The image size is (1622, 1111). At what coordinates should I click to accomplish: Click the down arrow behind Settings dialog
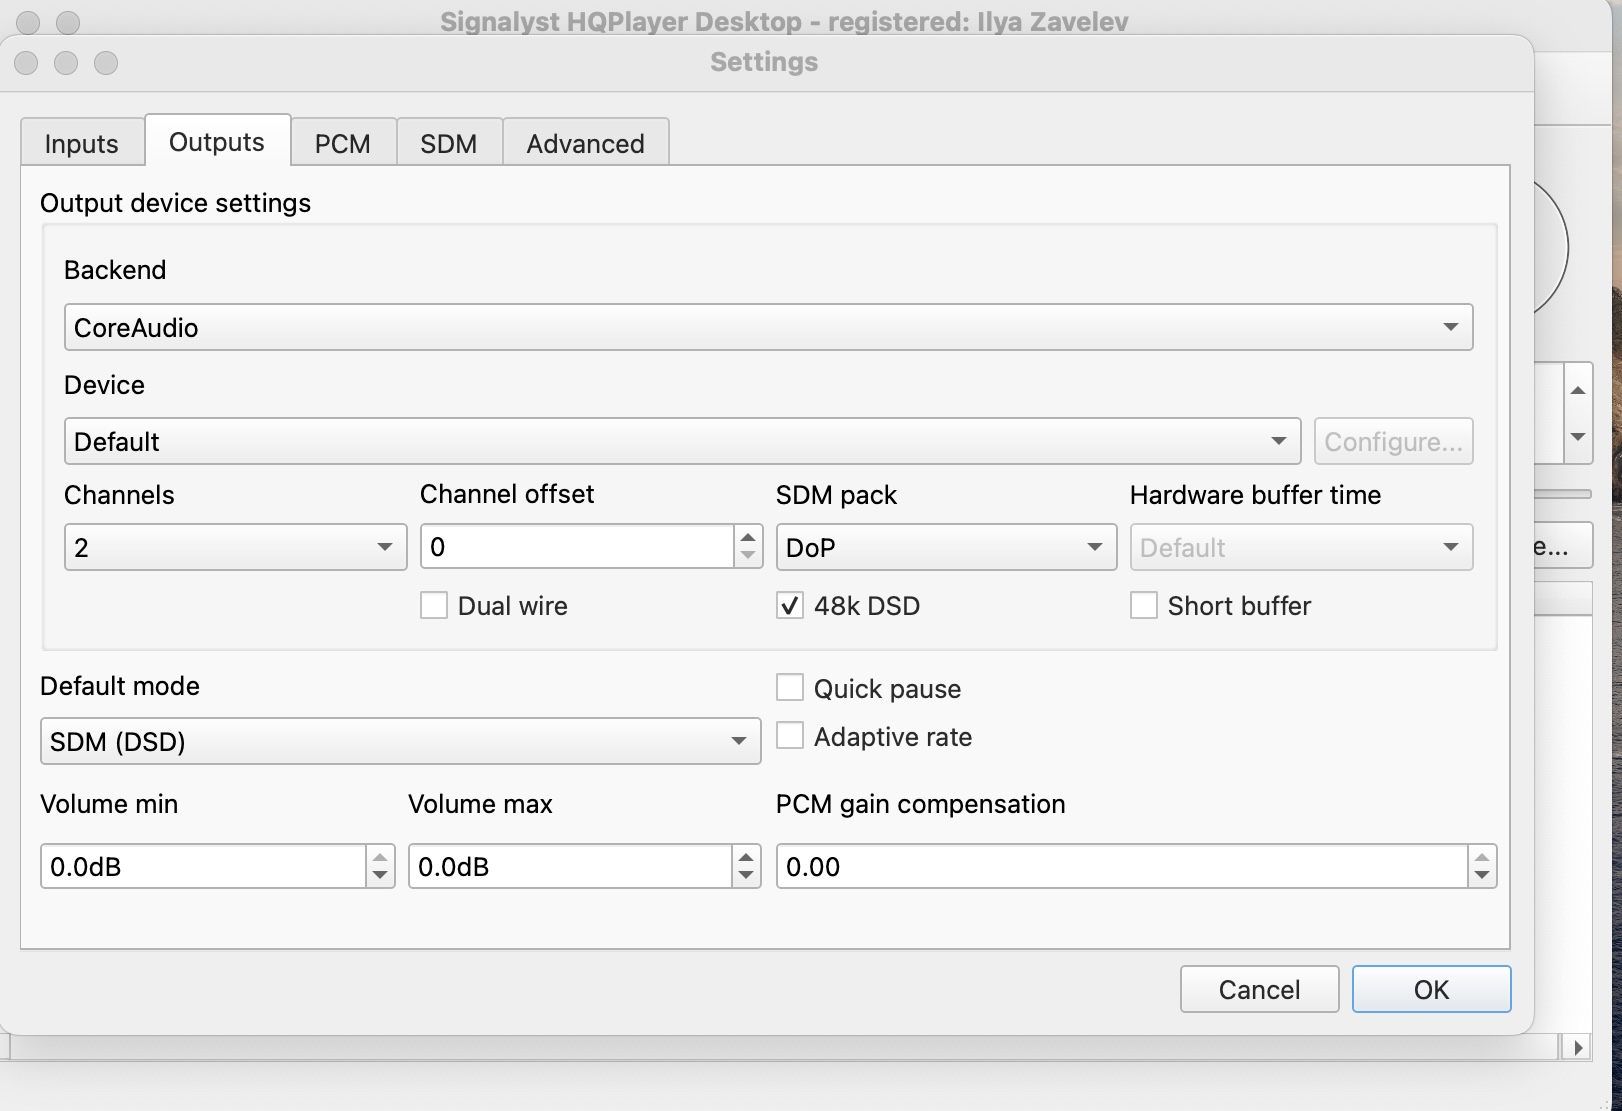click(1578, 437)
